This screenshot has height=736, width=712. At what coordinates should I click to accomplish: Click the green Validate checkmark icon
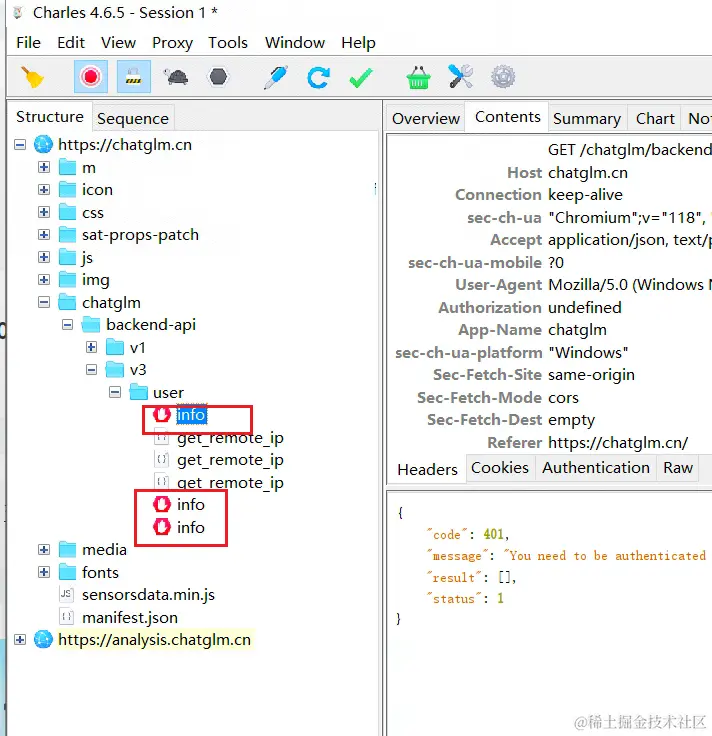[361, 77]
